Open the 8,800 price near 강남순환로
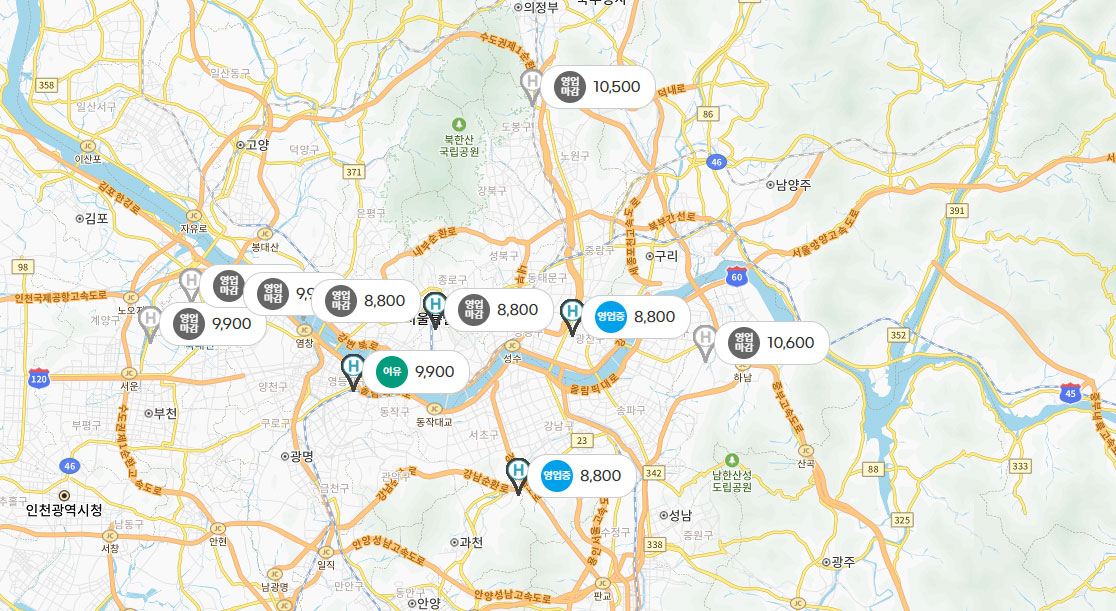1116x611 pixels. point(600,476)
